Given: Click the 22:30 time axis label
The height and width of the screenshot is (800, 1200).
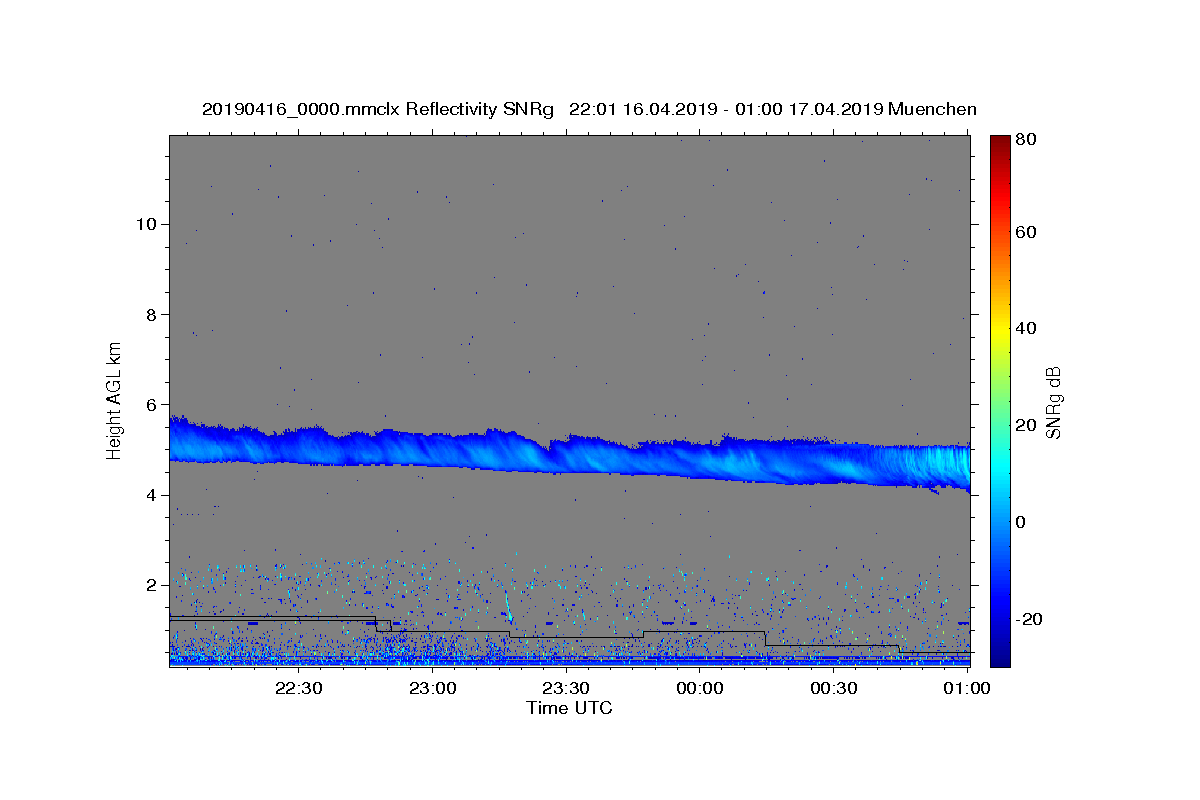Looking at the screenshot, I should pos(299,688).
